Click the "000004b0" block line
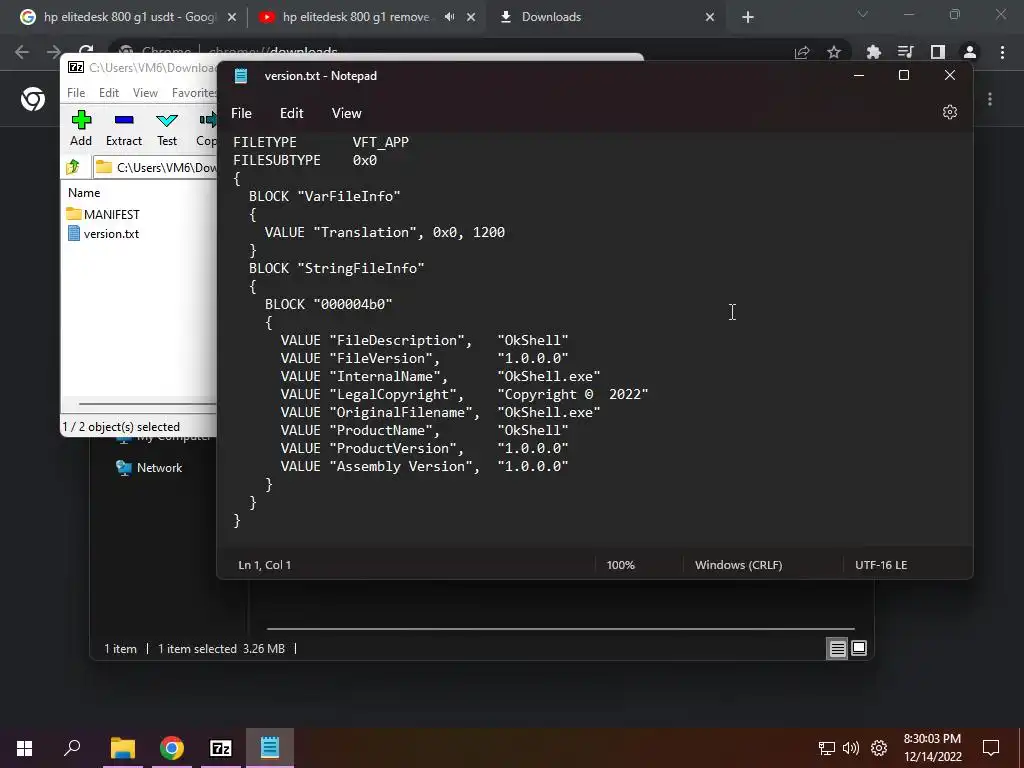Image resolution: width=1024 pixels, height=768 pixels. (x=328, y=304)
